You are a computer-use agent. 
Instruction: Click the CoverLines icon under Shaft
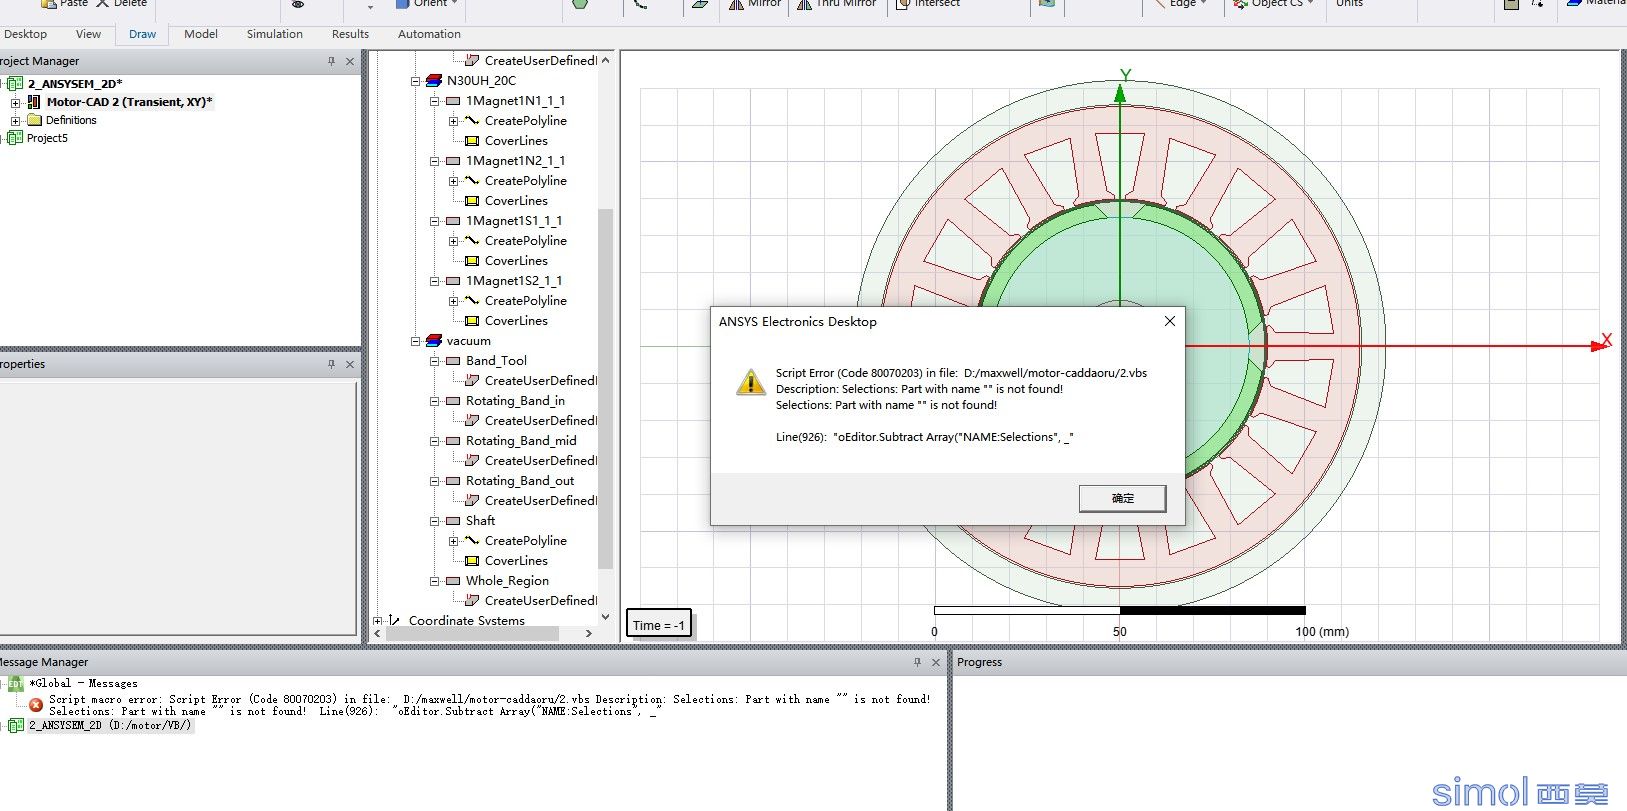472,561
